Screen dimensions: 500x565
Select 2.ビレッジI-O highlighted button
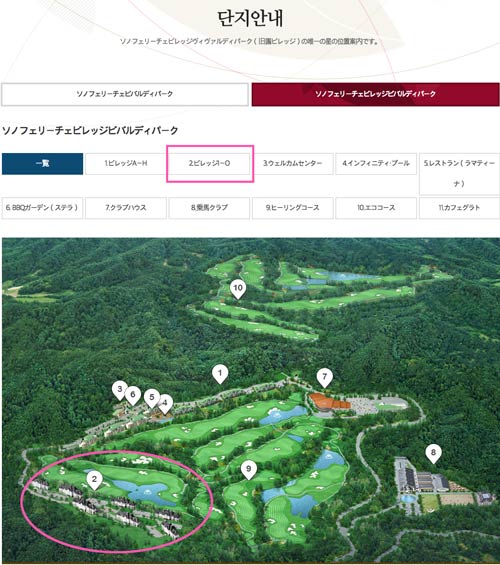click(x=209, y=164)
